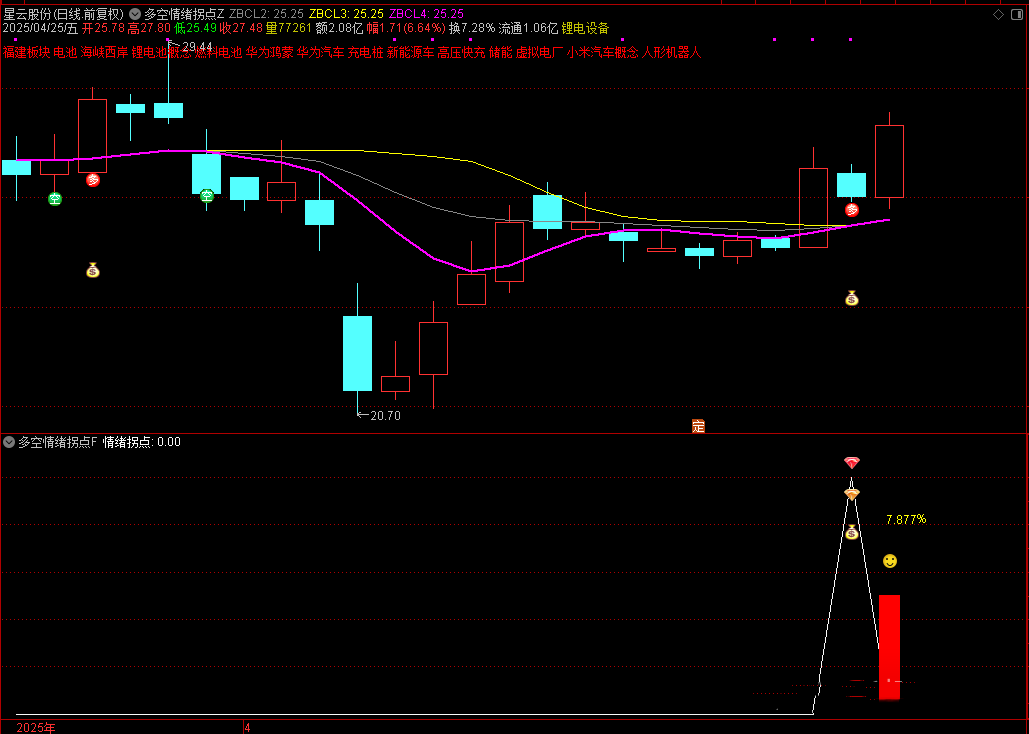
Task: Open the 小米汽车概念 concept tag
Action: [602, 52]
